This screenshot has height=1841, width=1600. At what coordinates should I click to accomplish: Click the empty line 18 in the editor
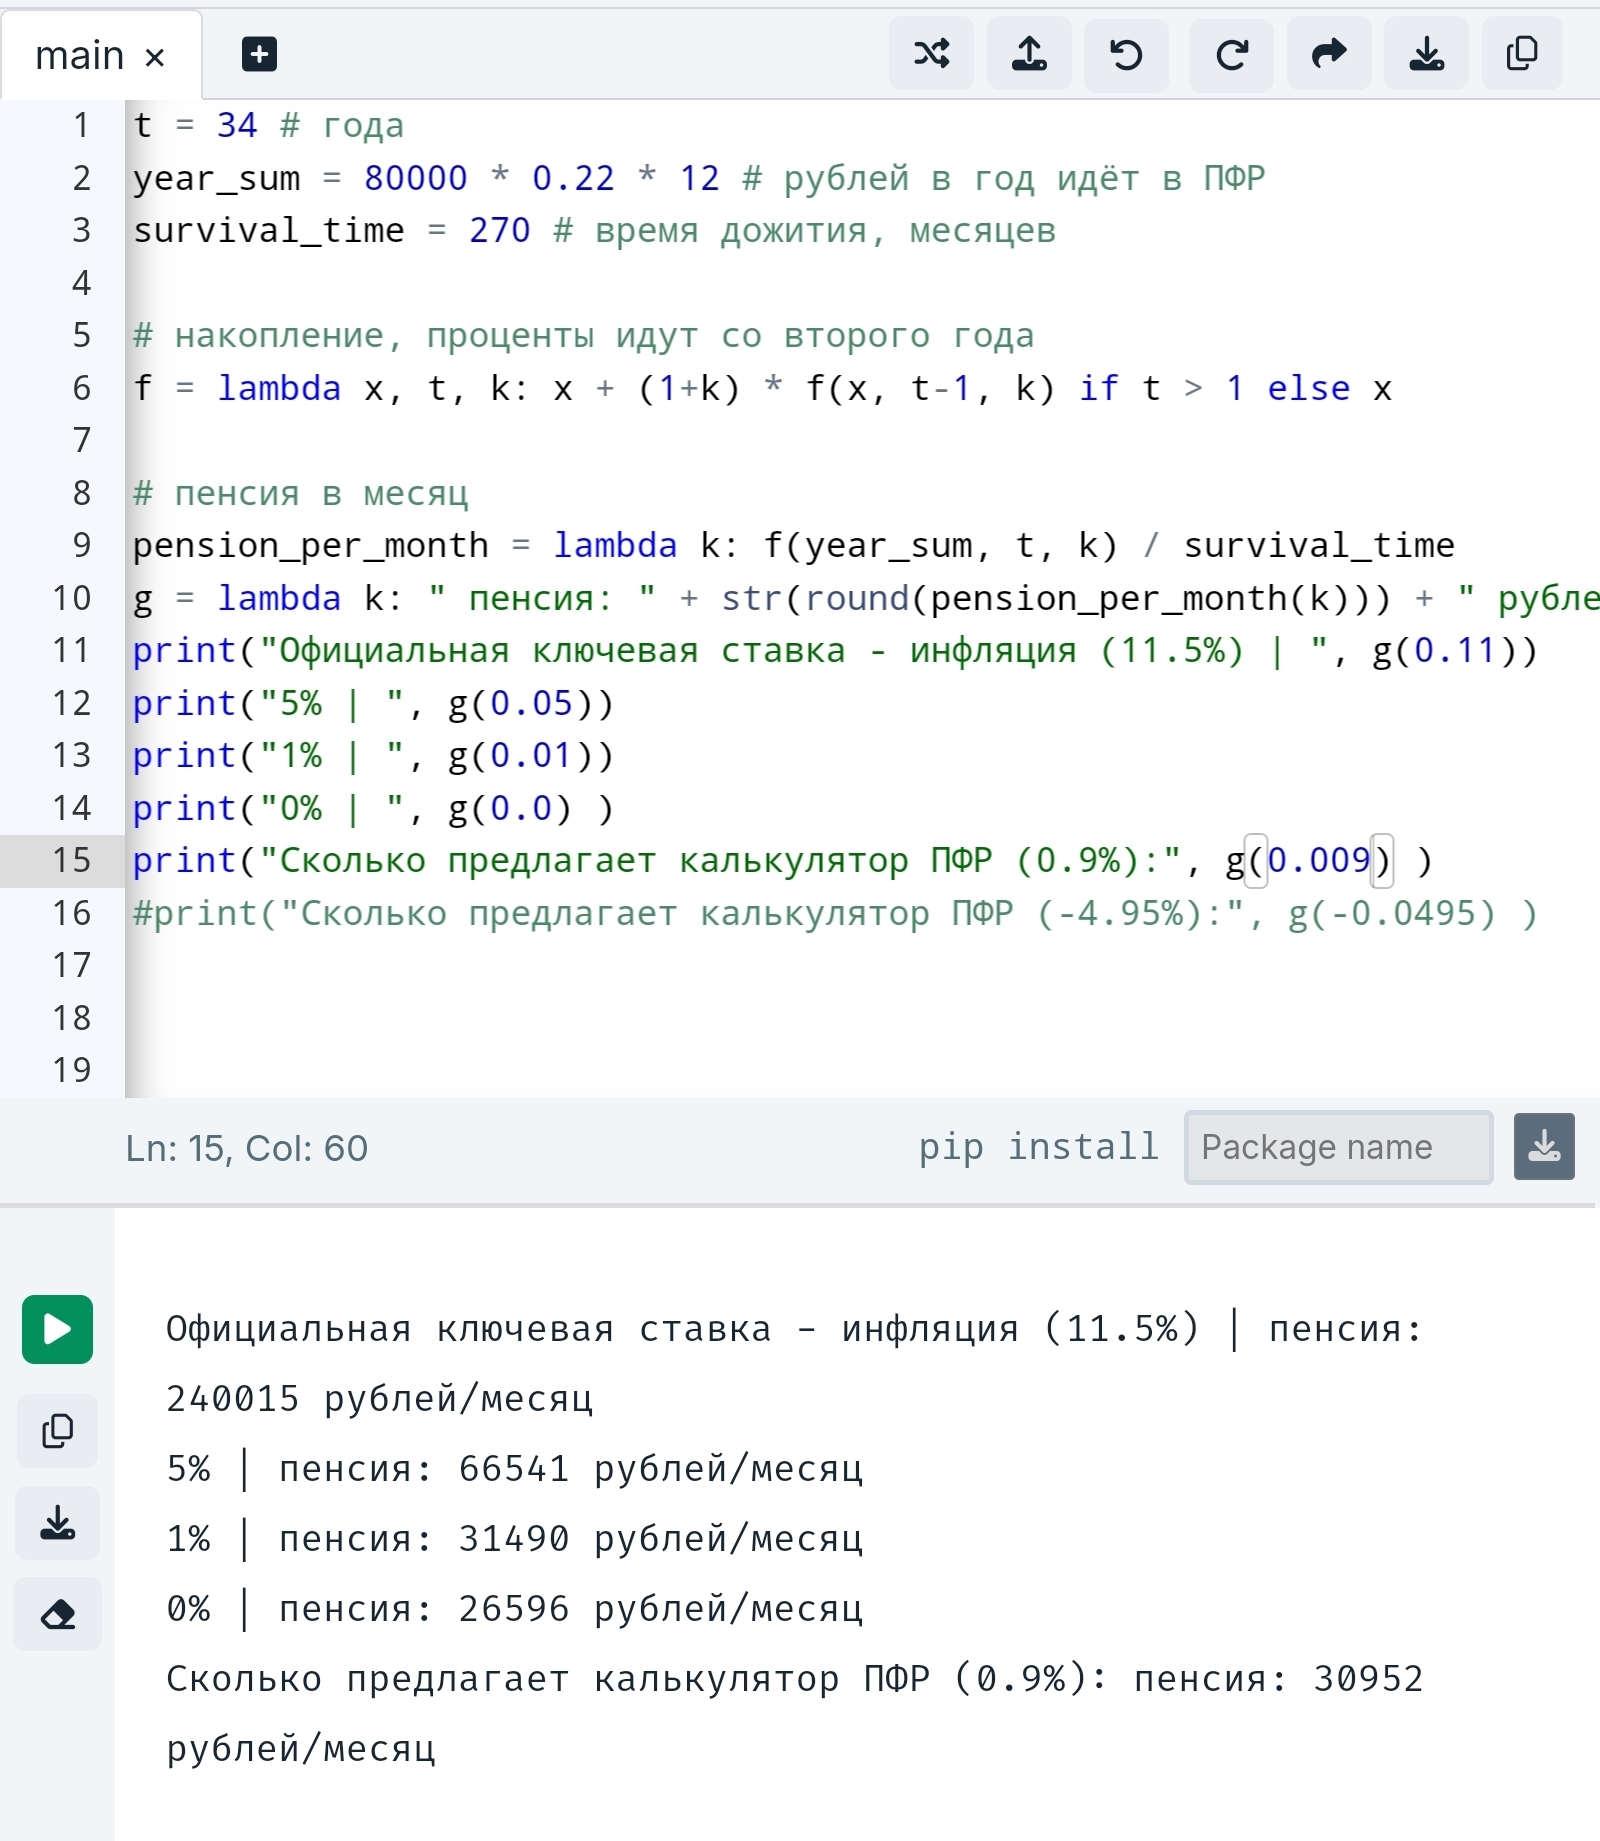coord(860,1018)
